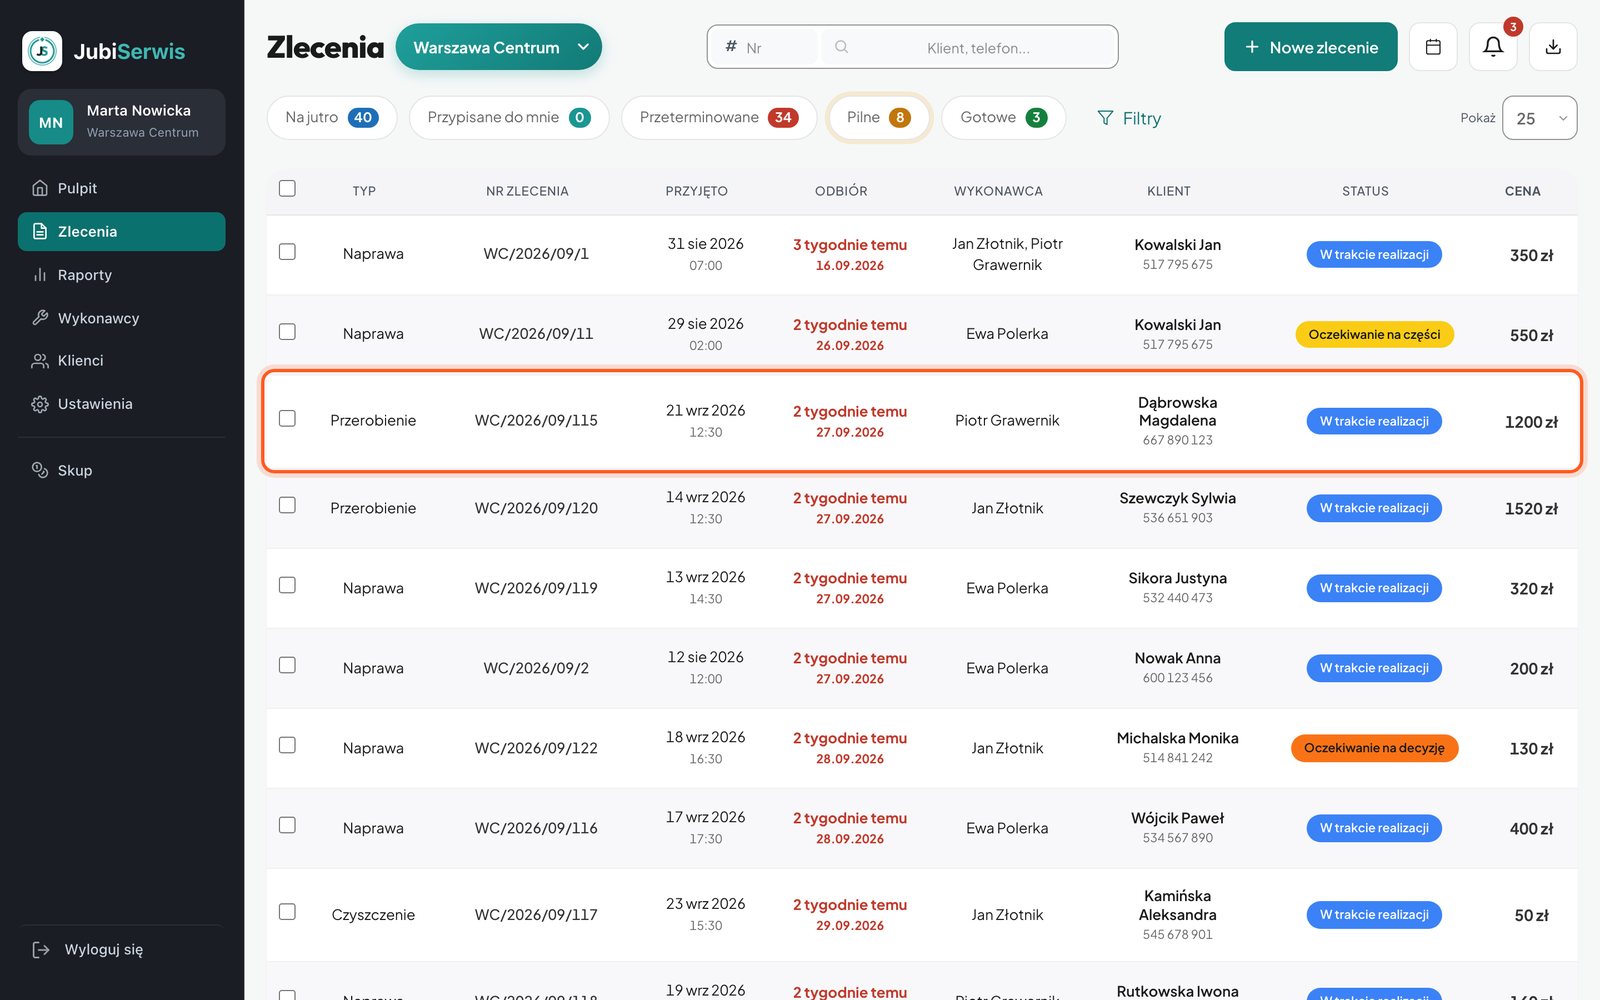
Task: Click price 1520 zł cell
Action: point(1531,509)
